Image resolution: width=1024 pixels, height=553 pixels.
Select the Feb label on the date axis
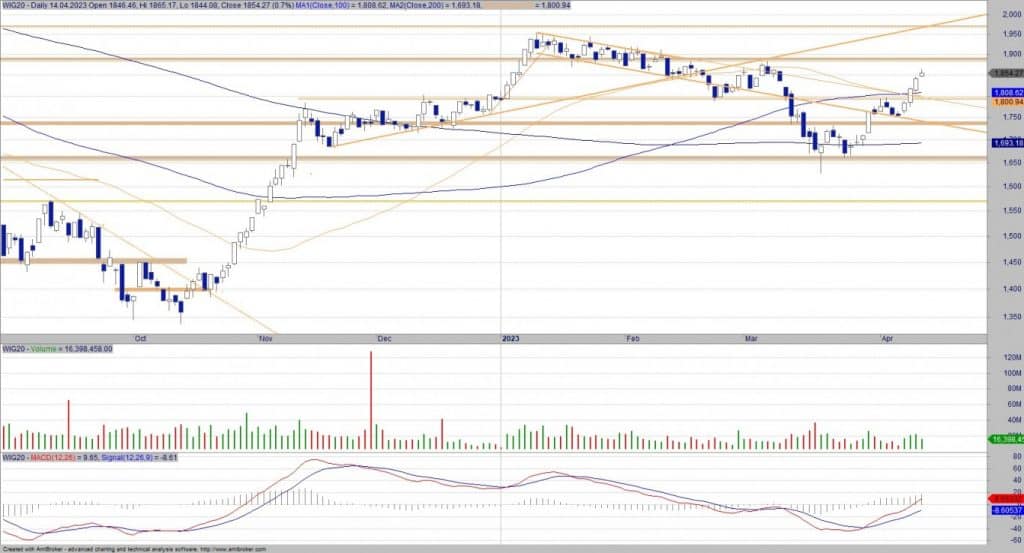[x=632, y=340]
